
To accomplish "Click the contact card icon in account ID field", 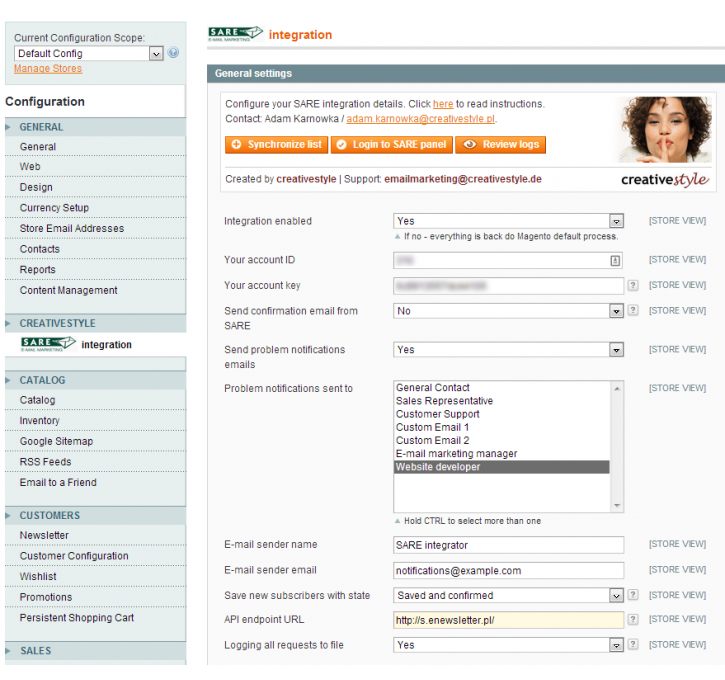I will point(615,261).
